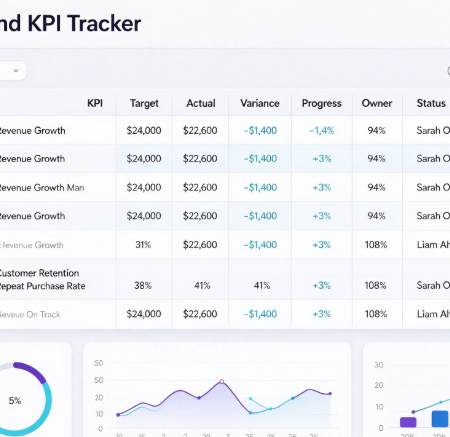Click "-$1,400" in the On Track row
Image resolution: width=450 pixels, height=437 pixels.
tap(260, 314)
